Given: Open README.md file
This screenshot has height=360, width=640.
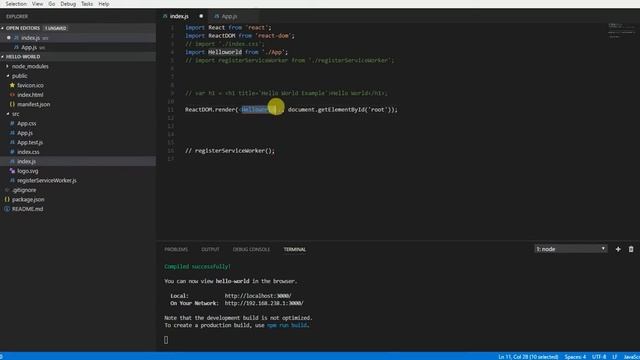Looking at the screenshot, I should point(27,209).
